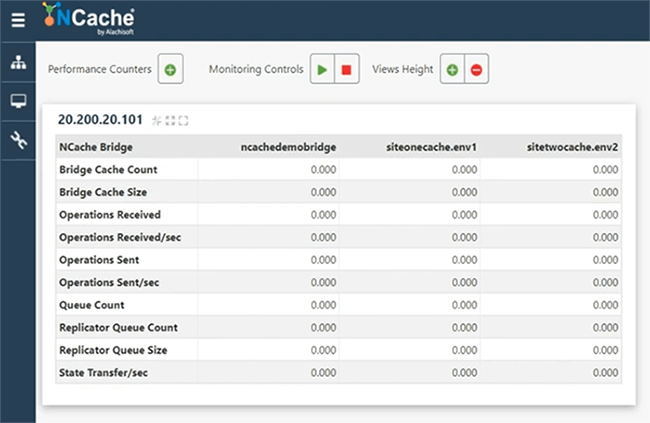The height and width of the screenshot is (423, 650).
Task: Select the Operations Received/sec row label
Action: (120, 238)
